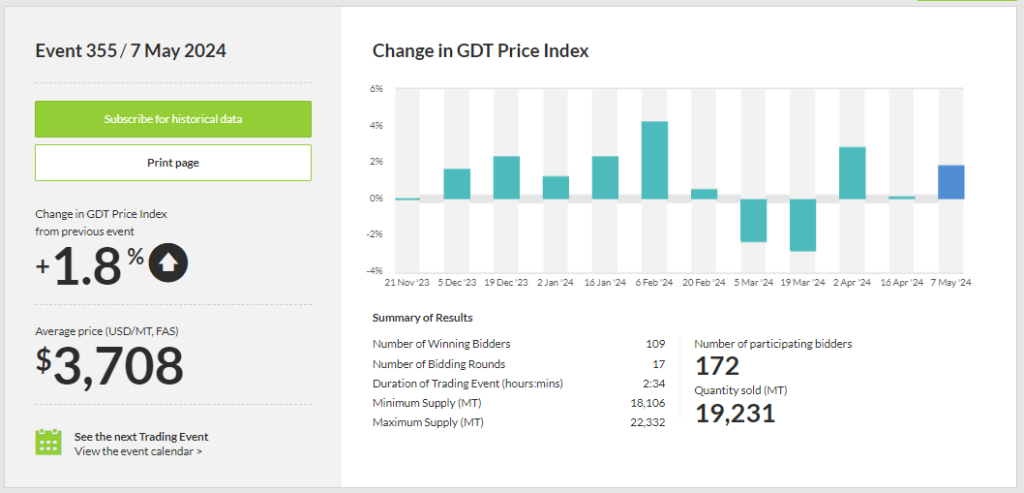
Task: Open the See the next Trading Event link
Action: [x=141, y=436]
